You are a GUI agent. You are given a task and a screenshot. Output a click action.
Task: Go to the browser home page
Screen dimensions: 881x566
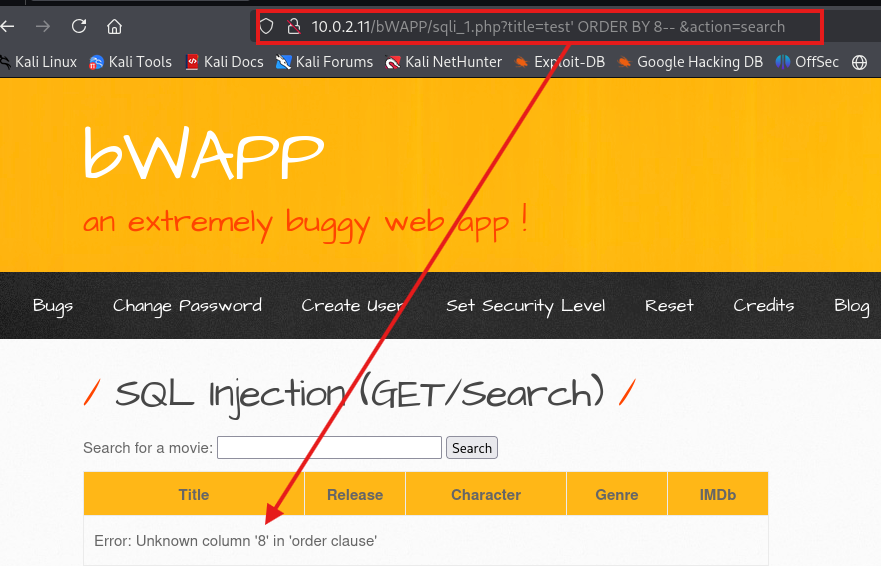[x=115, y=26]
